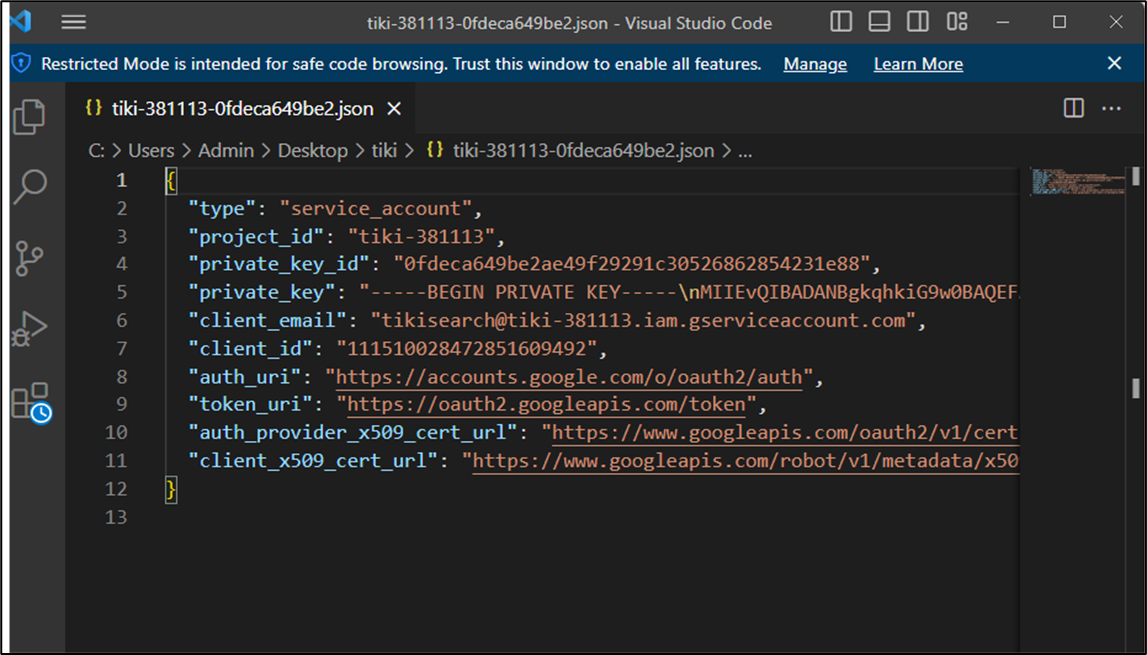Expand the 'tiki' folder breadcrumb
Viewport: 1147px width, 655px height.
384,150
